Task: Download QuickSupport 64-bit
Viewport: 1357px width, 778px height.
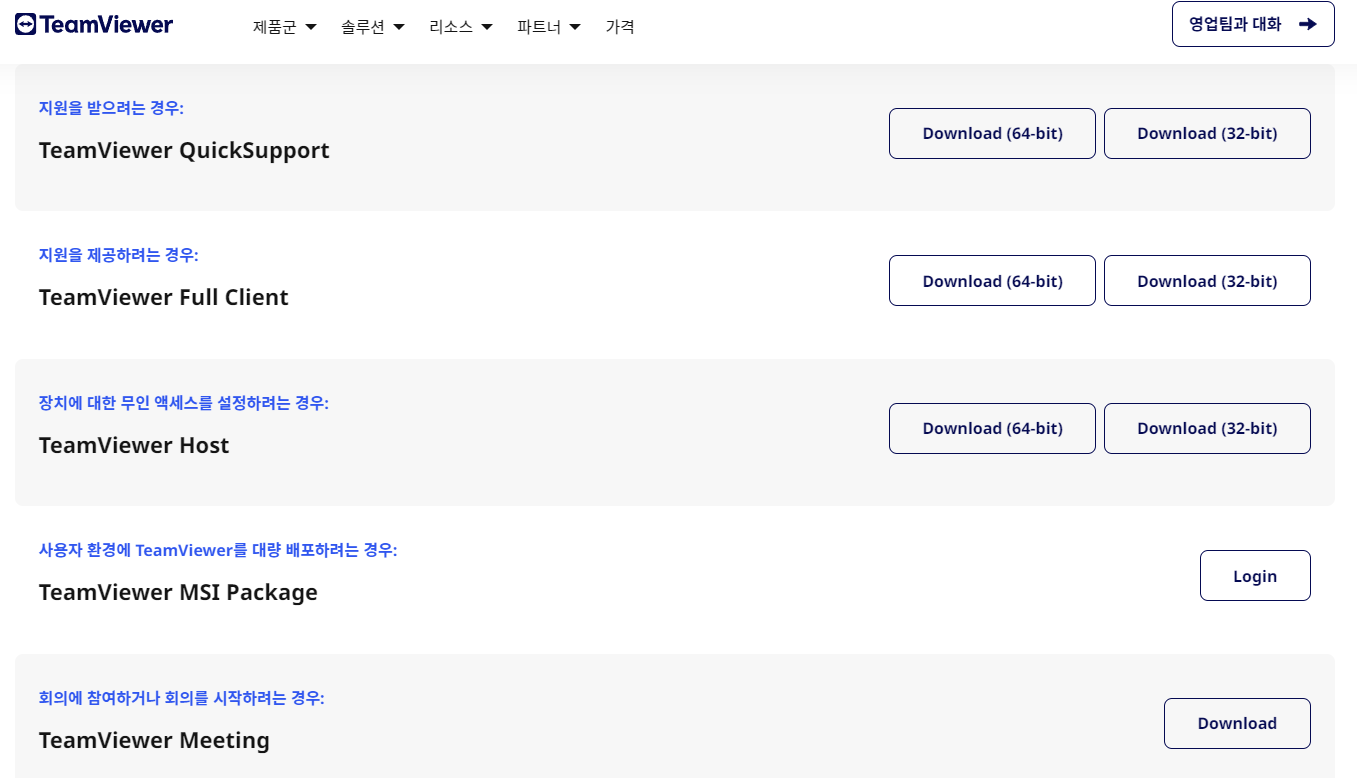Action: [x=992, y=133]
